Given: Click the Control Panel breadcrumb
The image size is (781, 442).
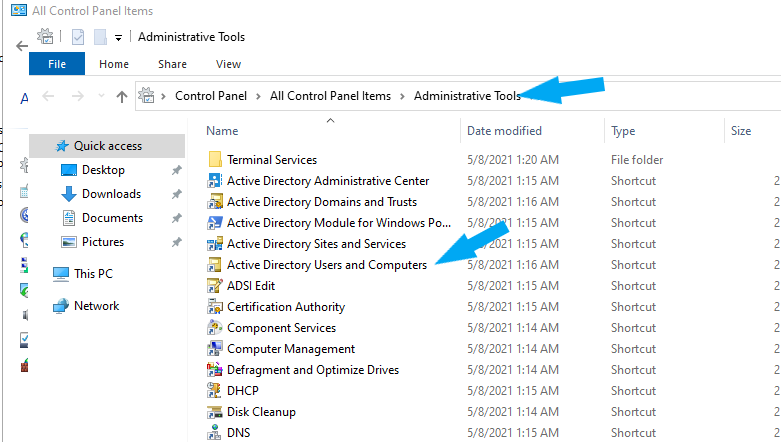Looking at the screenshot, I should pos(211,96).
